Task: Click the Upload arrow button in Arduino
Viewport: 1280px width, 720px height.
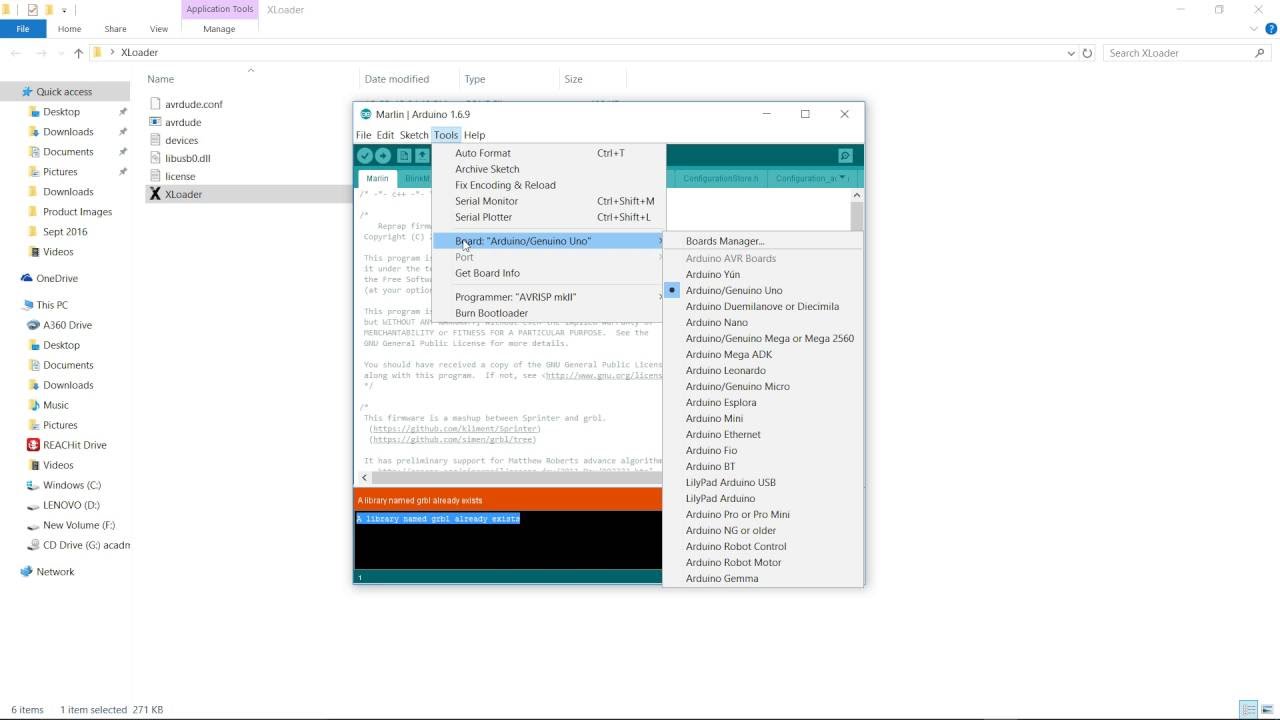Action: pyautogui.click(x=383, y=156)
